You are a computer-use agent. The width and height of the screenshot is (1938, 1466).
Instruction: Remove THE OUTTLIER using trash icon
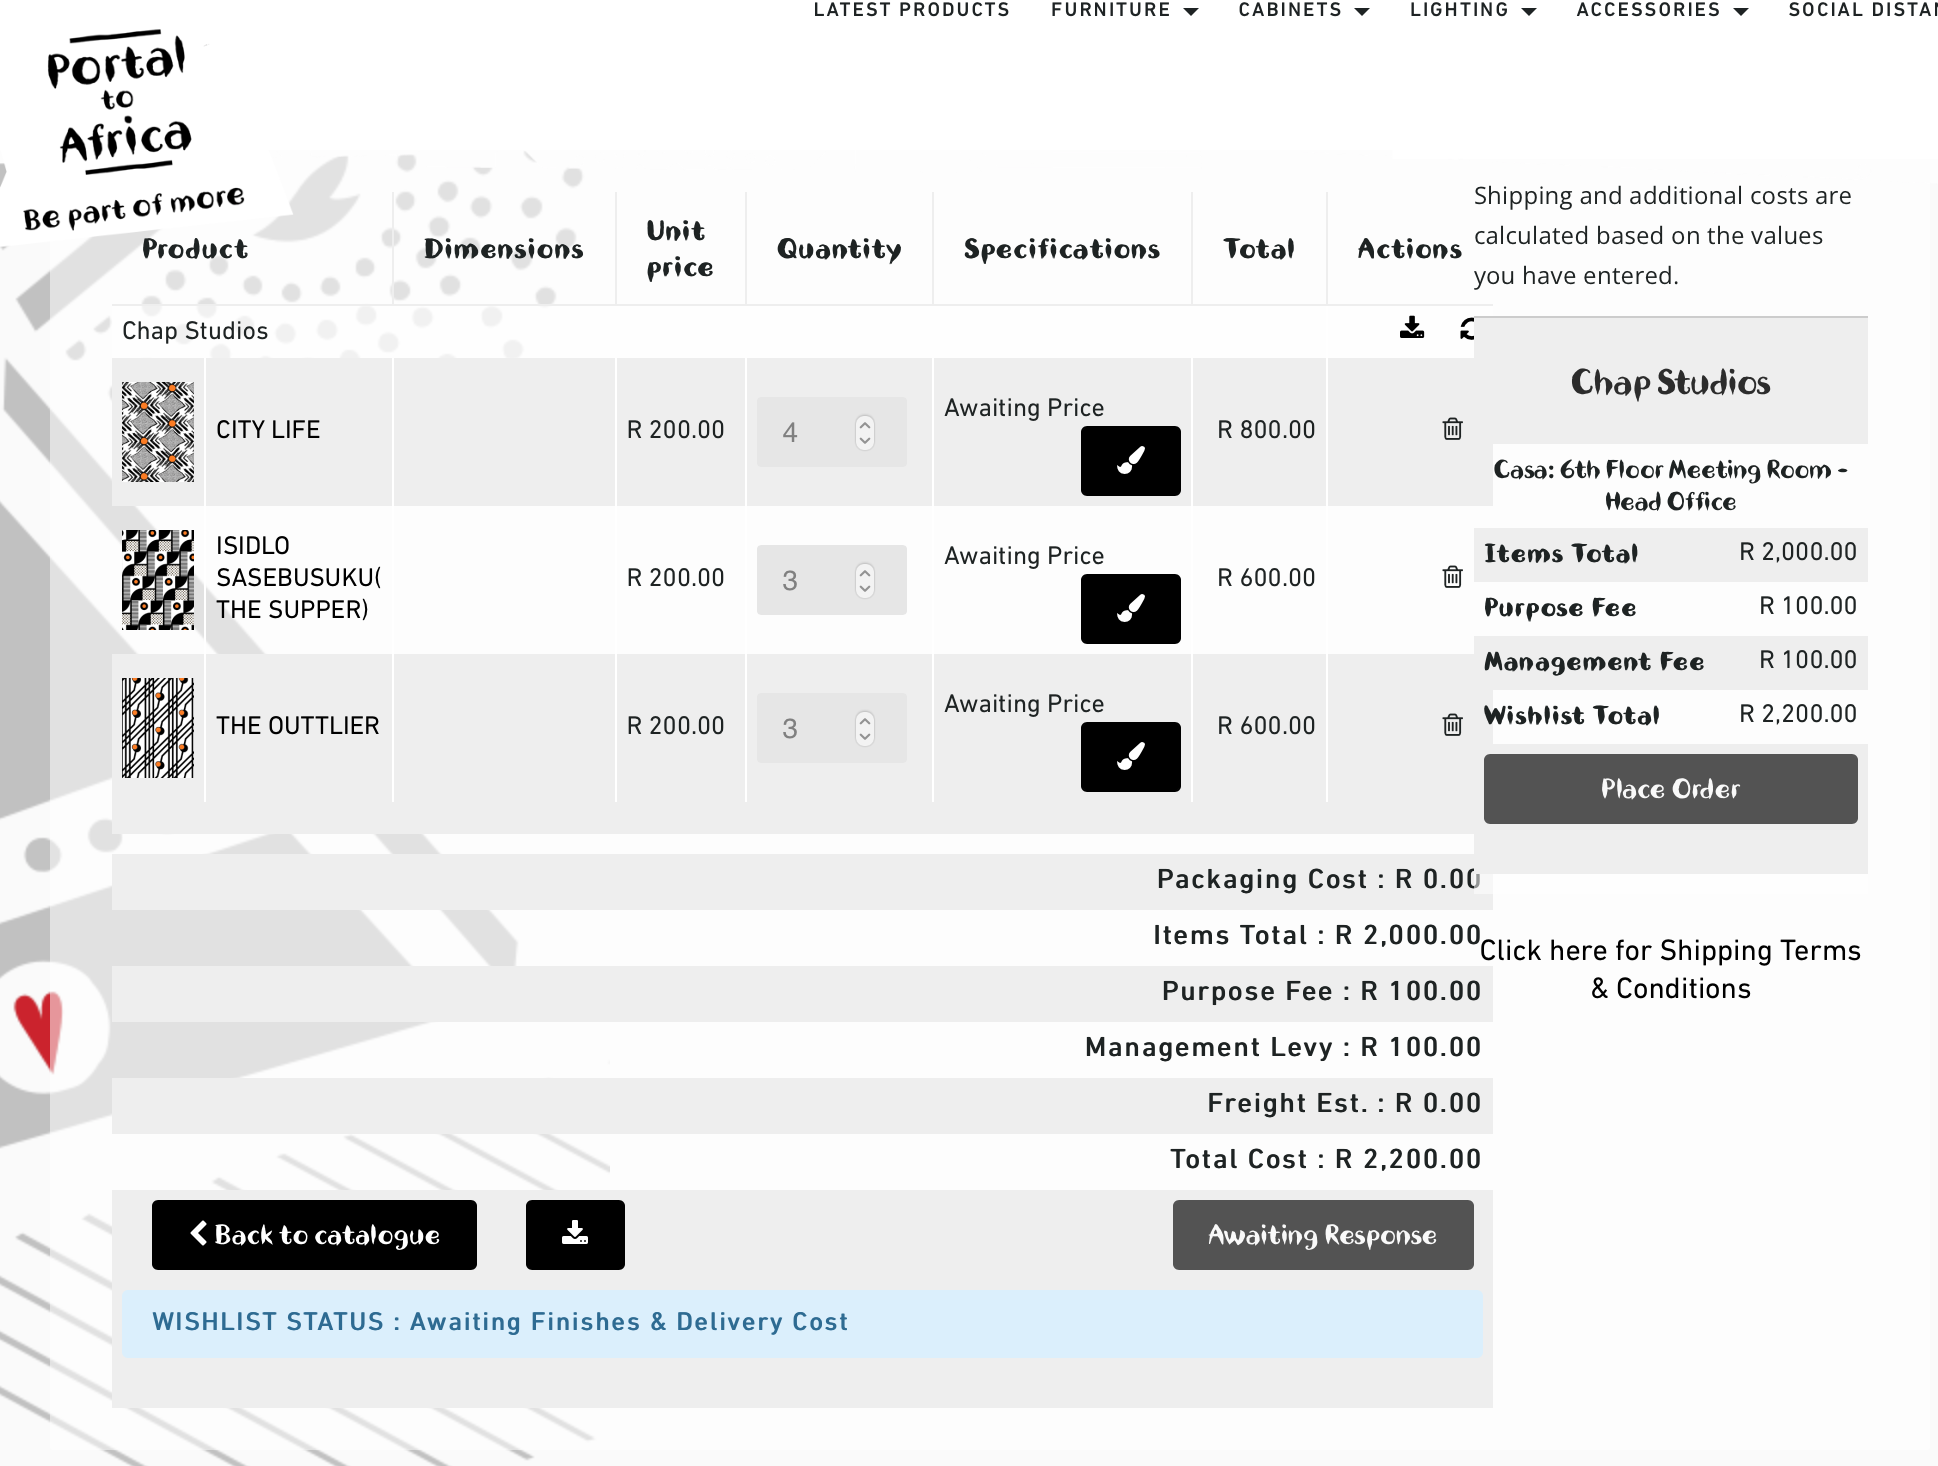[1452, 725]
